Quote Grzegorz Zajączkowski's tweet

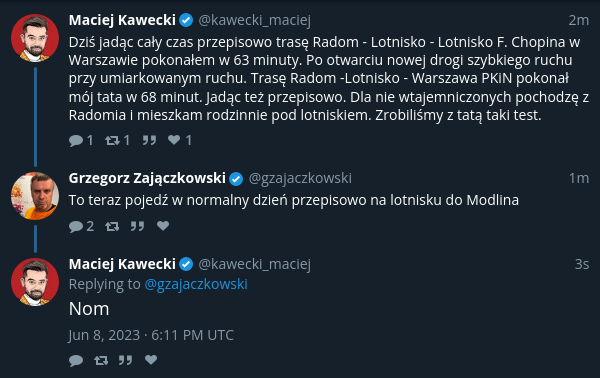(x=137, y=226)
